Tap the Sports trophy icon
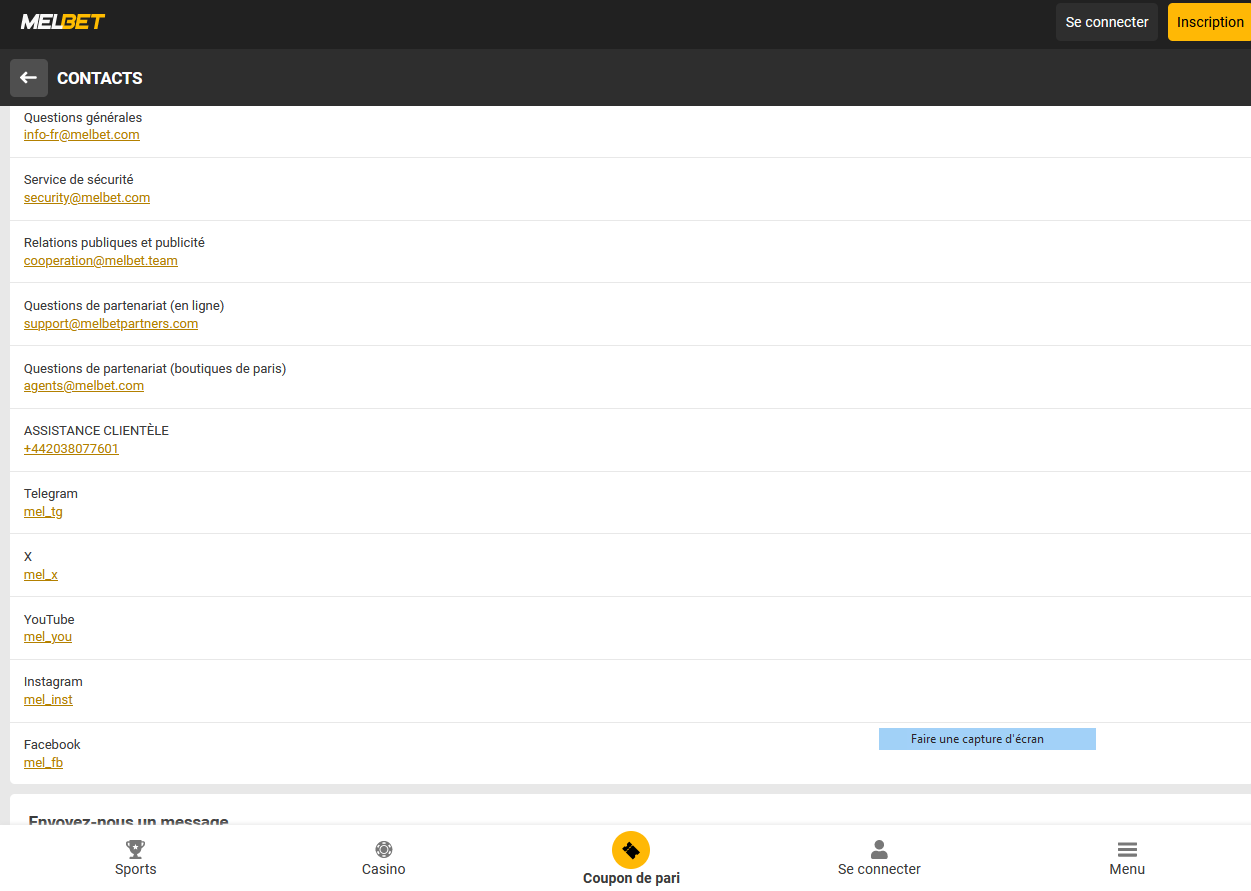This screenshot has width=1251, height=891. (x=135, y=849)
